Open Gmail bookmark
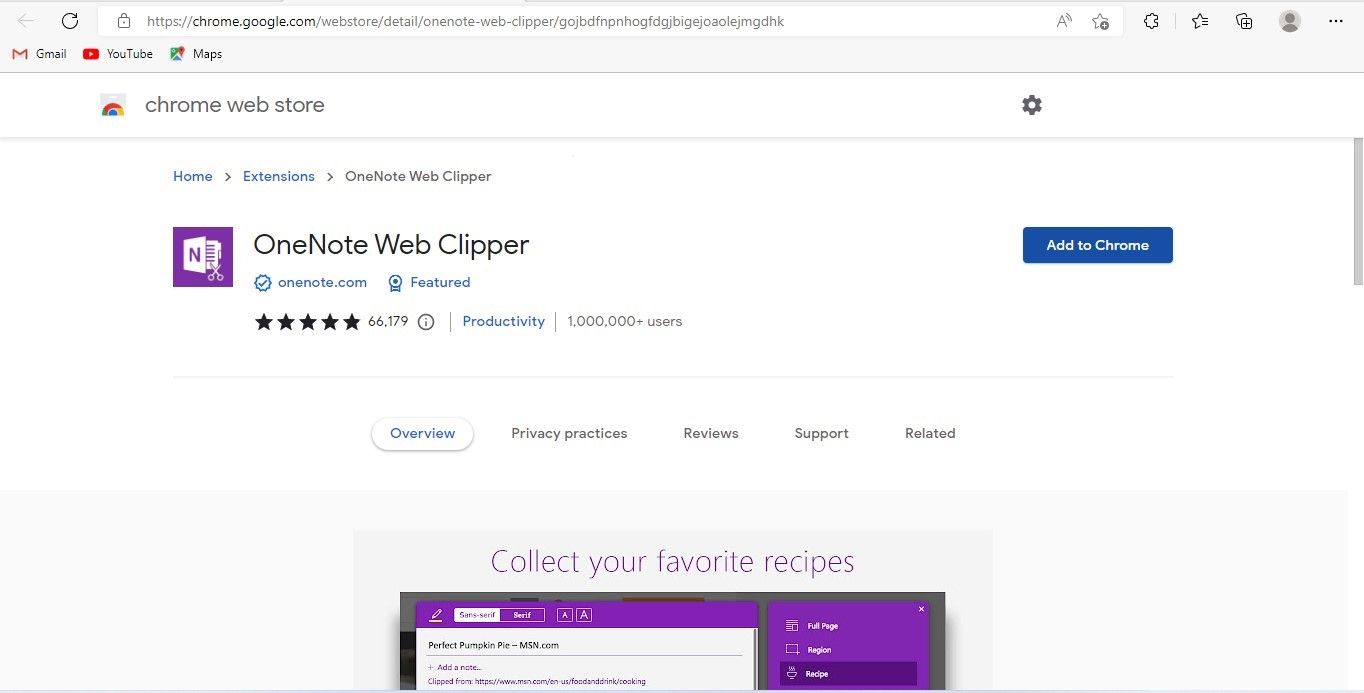 coord(39,54)
